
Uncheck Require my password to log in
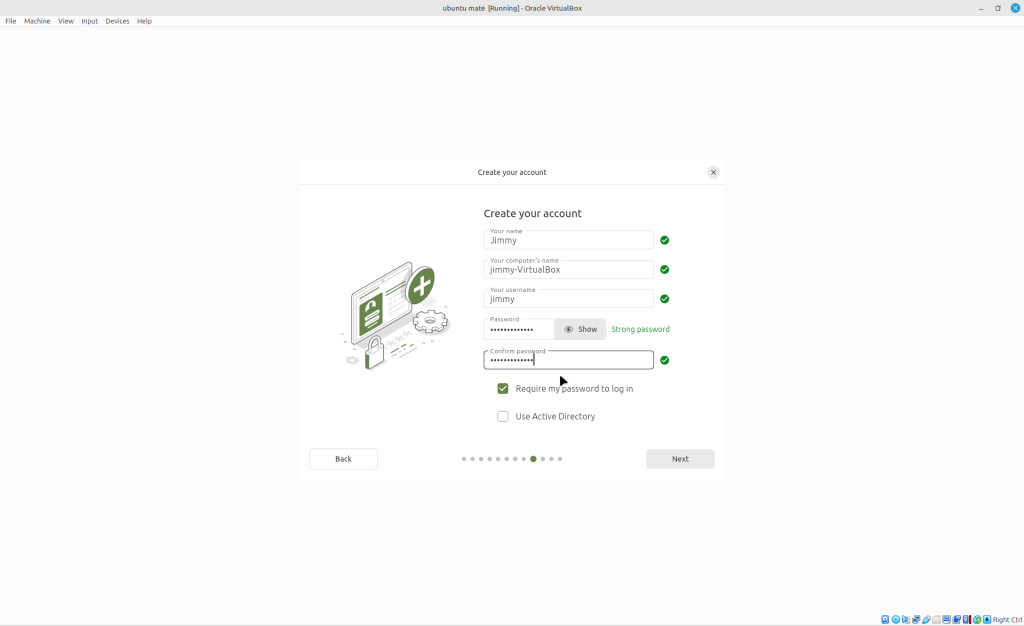click(x=503, y=388)
